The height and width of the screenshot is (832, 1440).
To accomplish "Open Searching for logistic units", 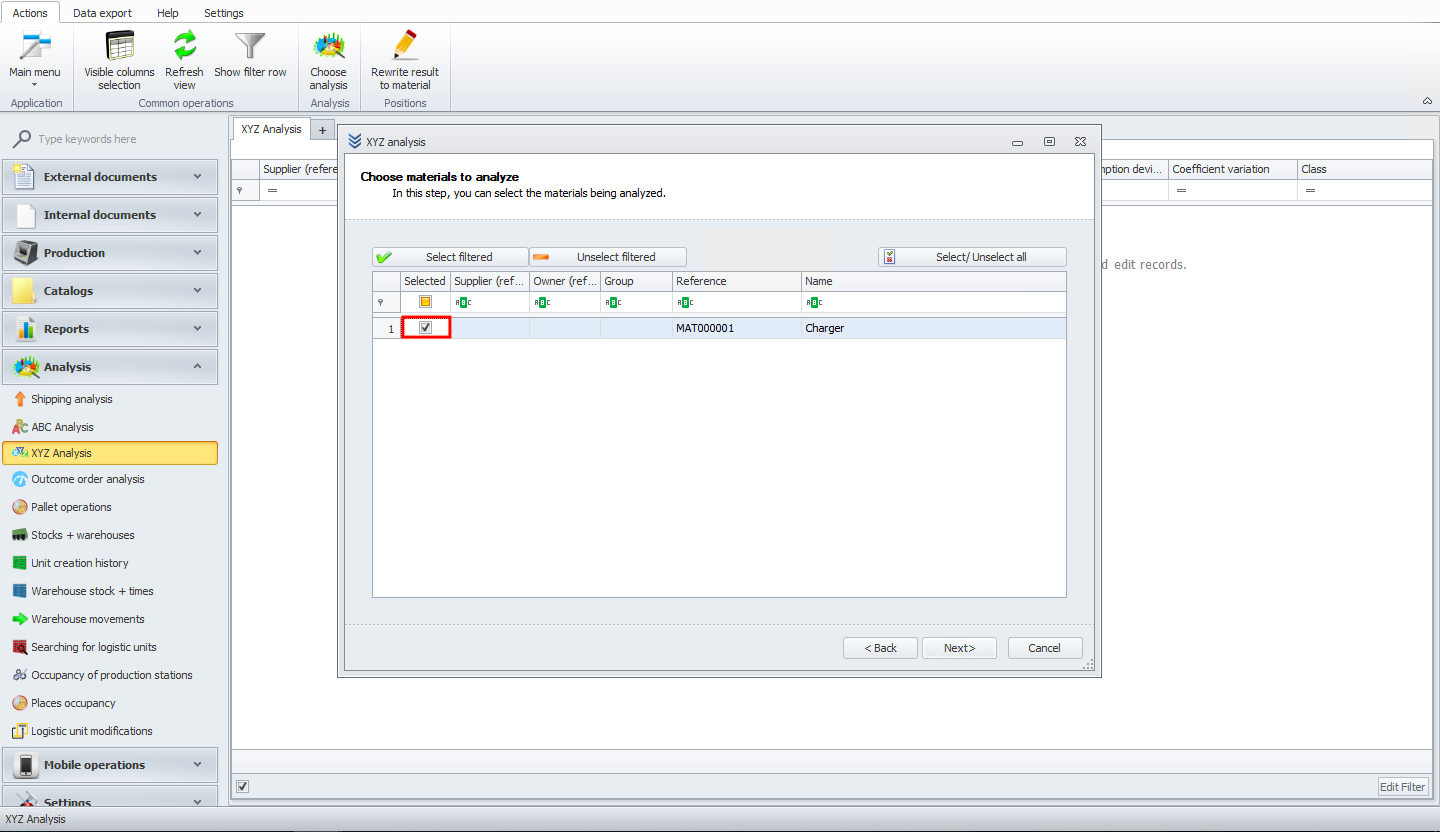I will click(x=93, y=647).
